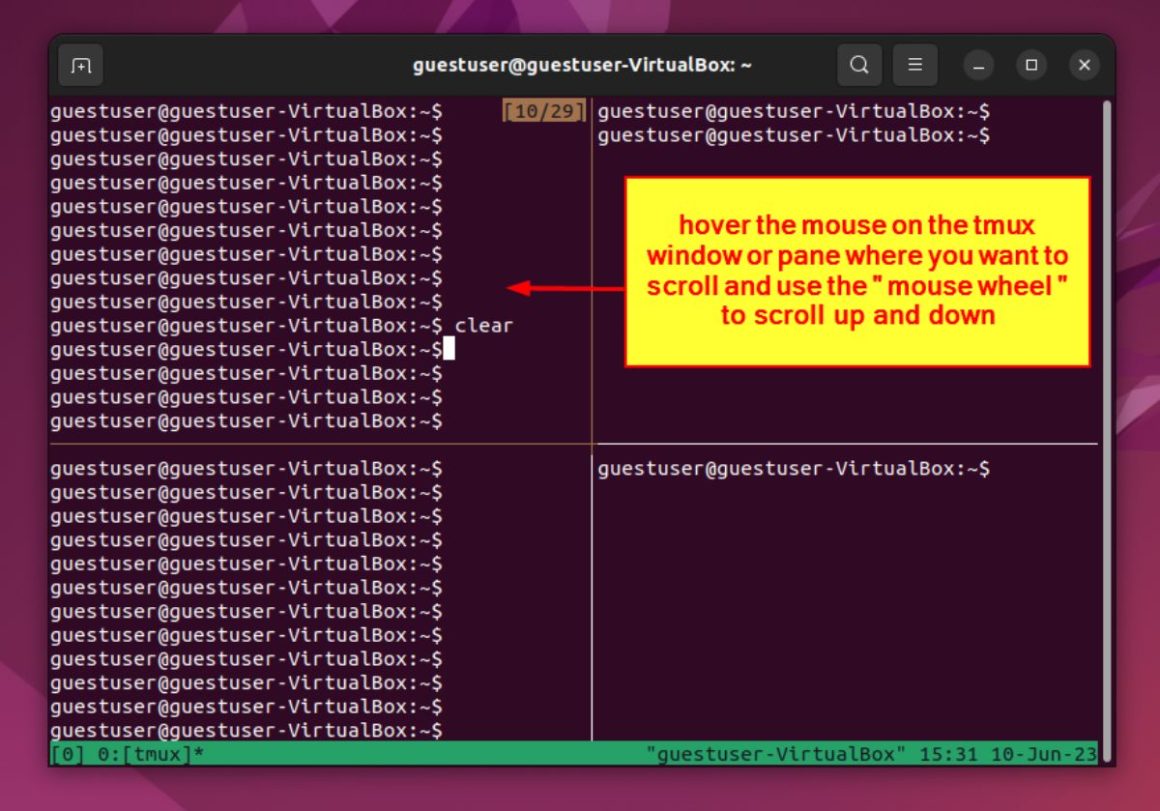This screenshot has height=811, width=1160.
Task: Open a new terminal tab
Action: [81, 64]
